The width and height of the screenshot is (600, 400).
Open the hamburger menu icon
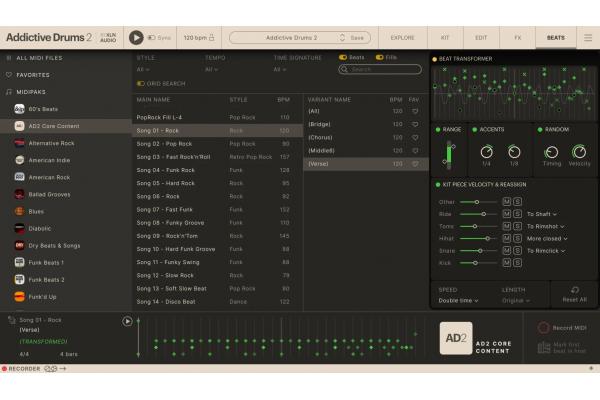pos(588,38)
